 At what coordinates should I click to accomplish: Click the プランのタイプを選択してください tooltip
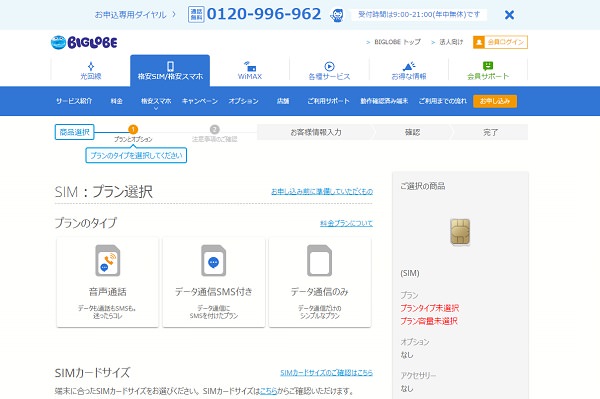pos(136,155)
